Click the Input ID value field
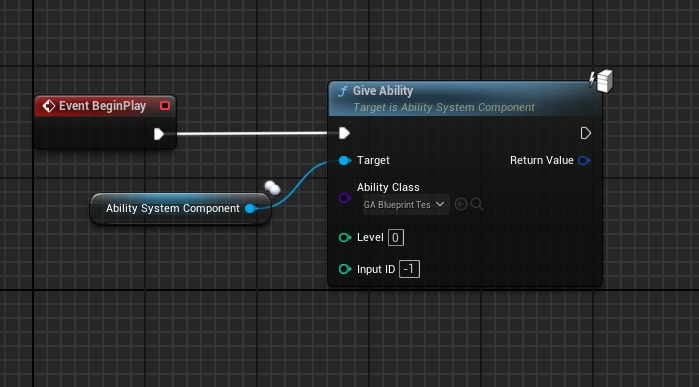 tap(409, 269)
